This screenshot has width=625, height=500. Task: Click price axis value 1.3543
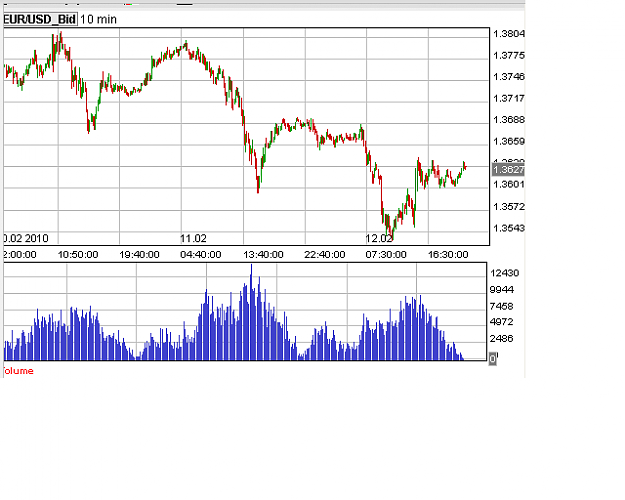[x=509, y=228]
